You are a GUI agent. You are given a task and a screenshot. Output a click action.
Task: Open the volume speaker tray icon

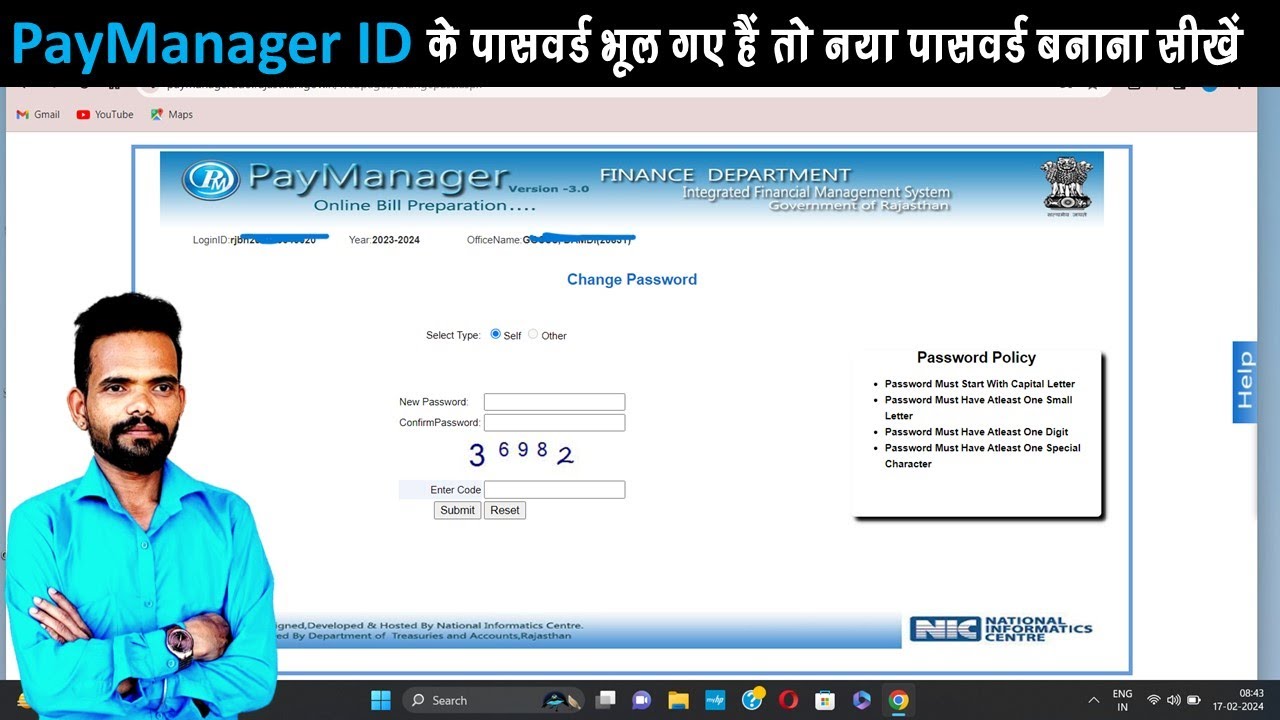coord(1173,700)
